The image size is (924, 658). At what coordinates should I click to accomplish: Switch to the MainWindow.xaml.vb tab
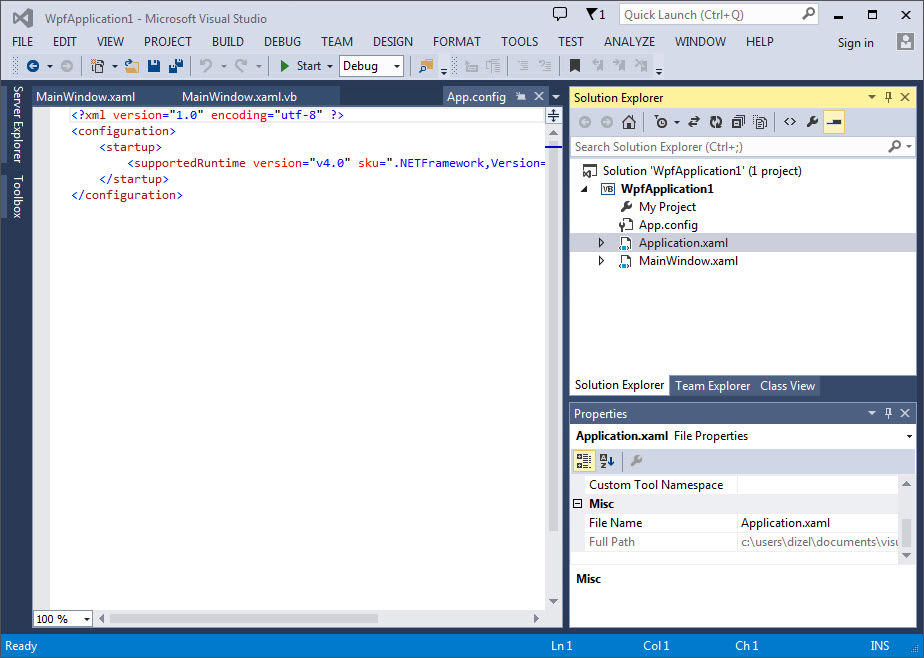coord(239,96)
